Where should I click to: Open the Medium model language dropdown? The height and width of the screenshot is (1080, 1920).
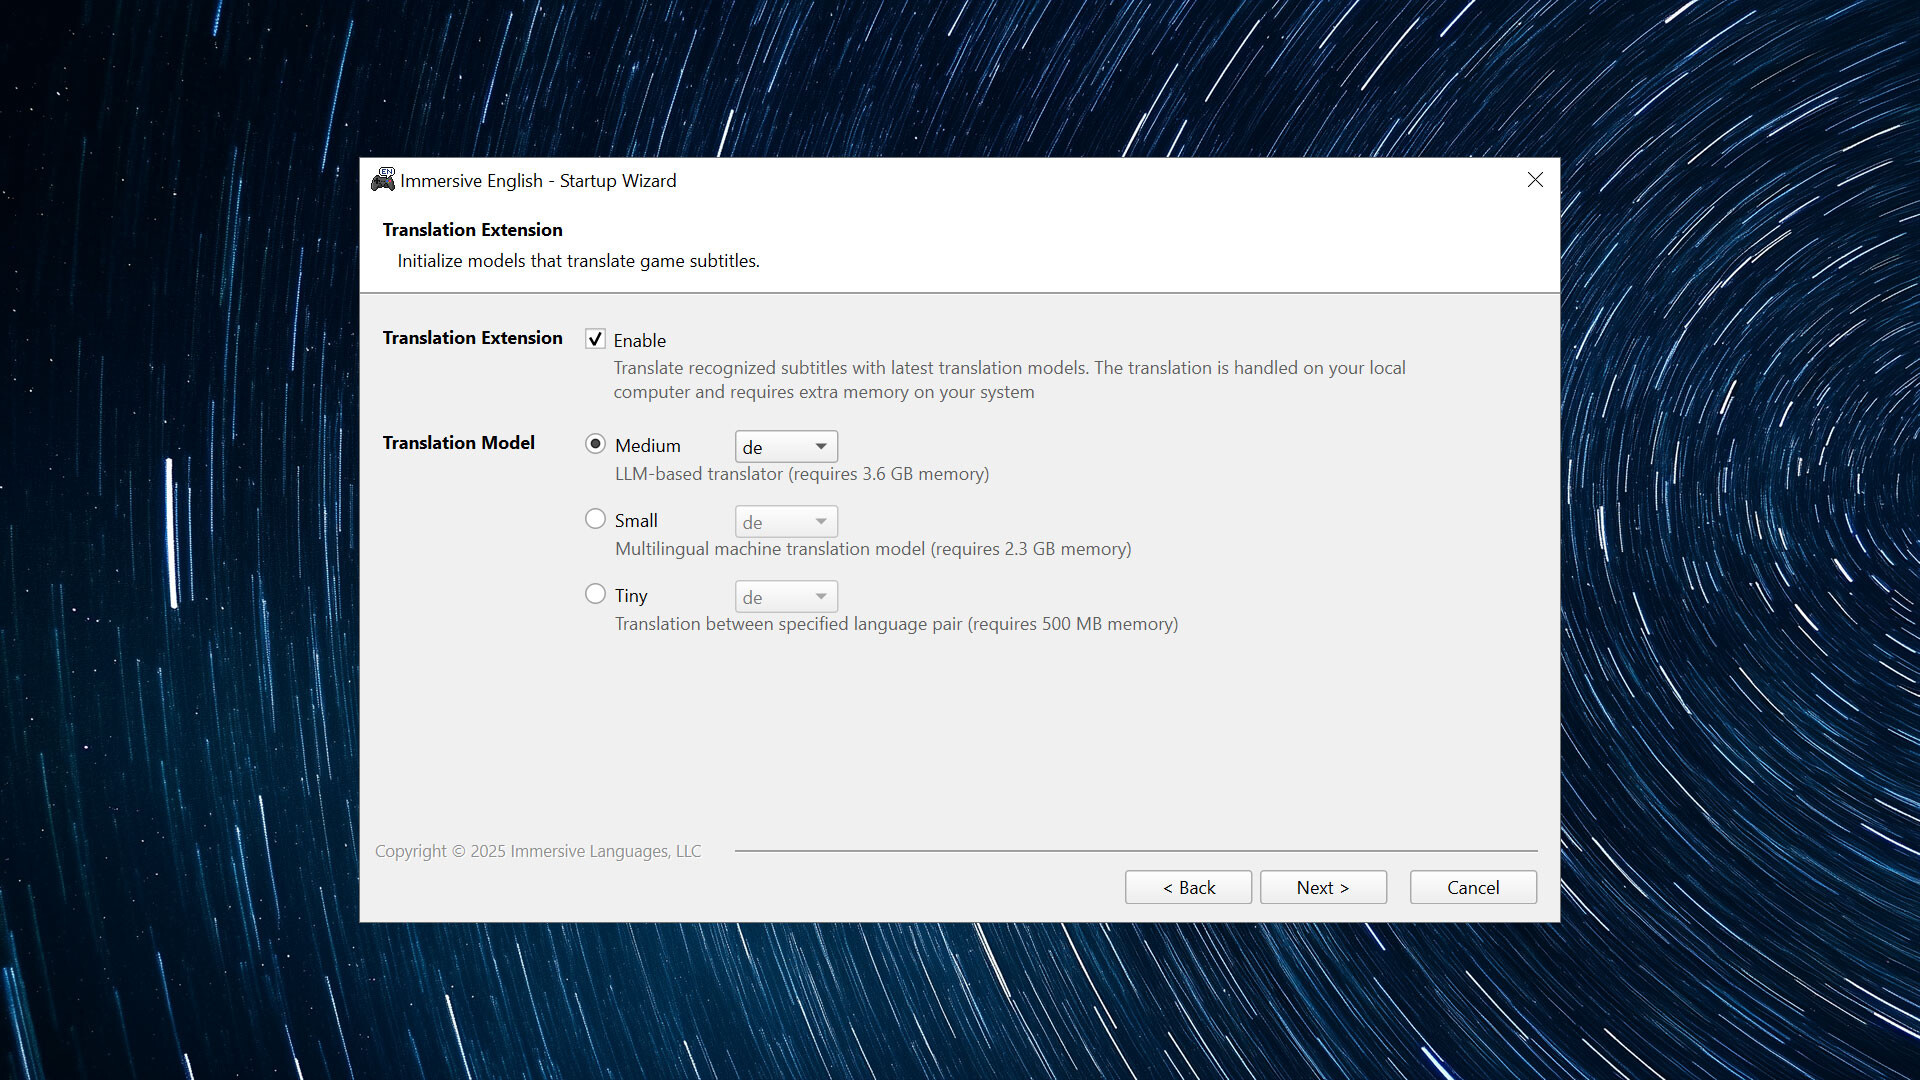pos(785,446)
